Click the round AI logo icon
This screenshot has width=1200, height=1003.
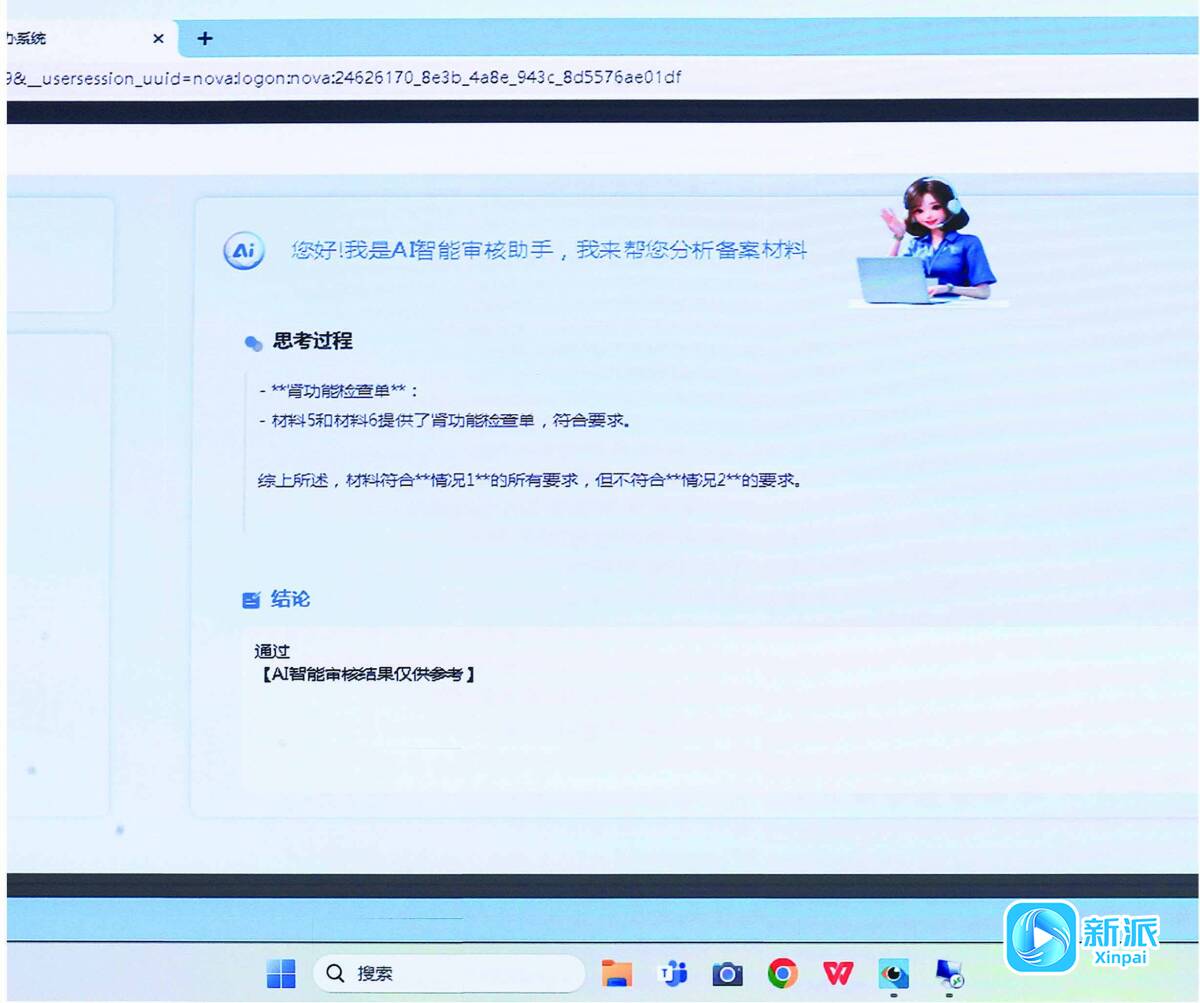pyautogui.click(x=243, y=251)
